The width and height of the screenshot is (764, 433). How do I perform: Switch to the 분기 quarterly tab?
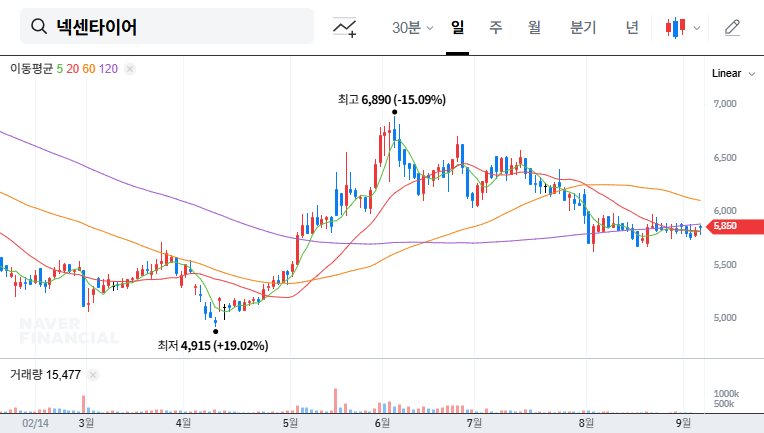[x=583, y=27]
